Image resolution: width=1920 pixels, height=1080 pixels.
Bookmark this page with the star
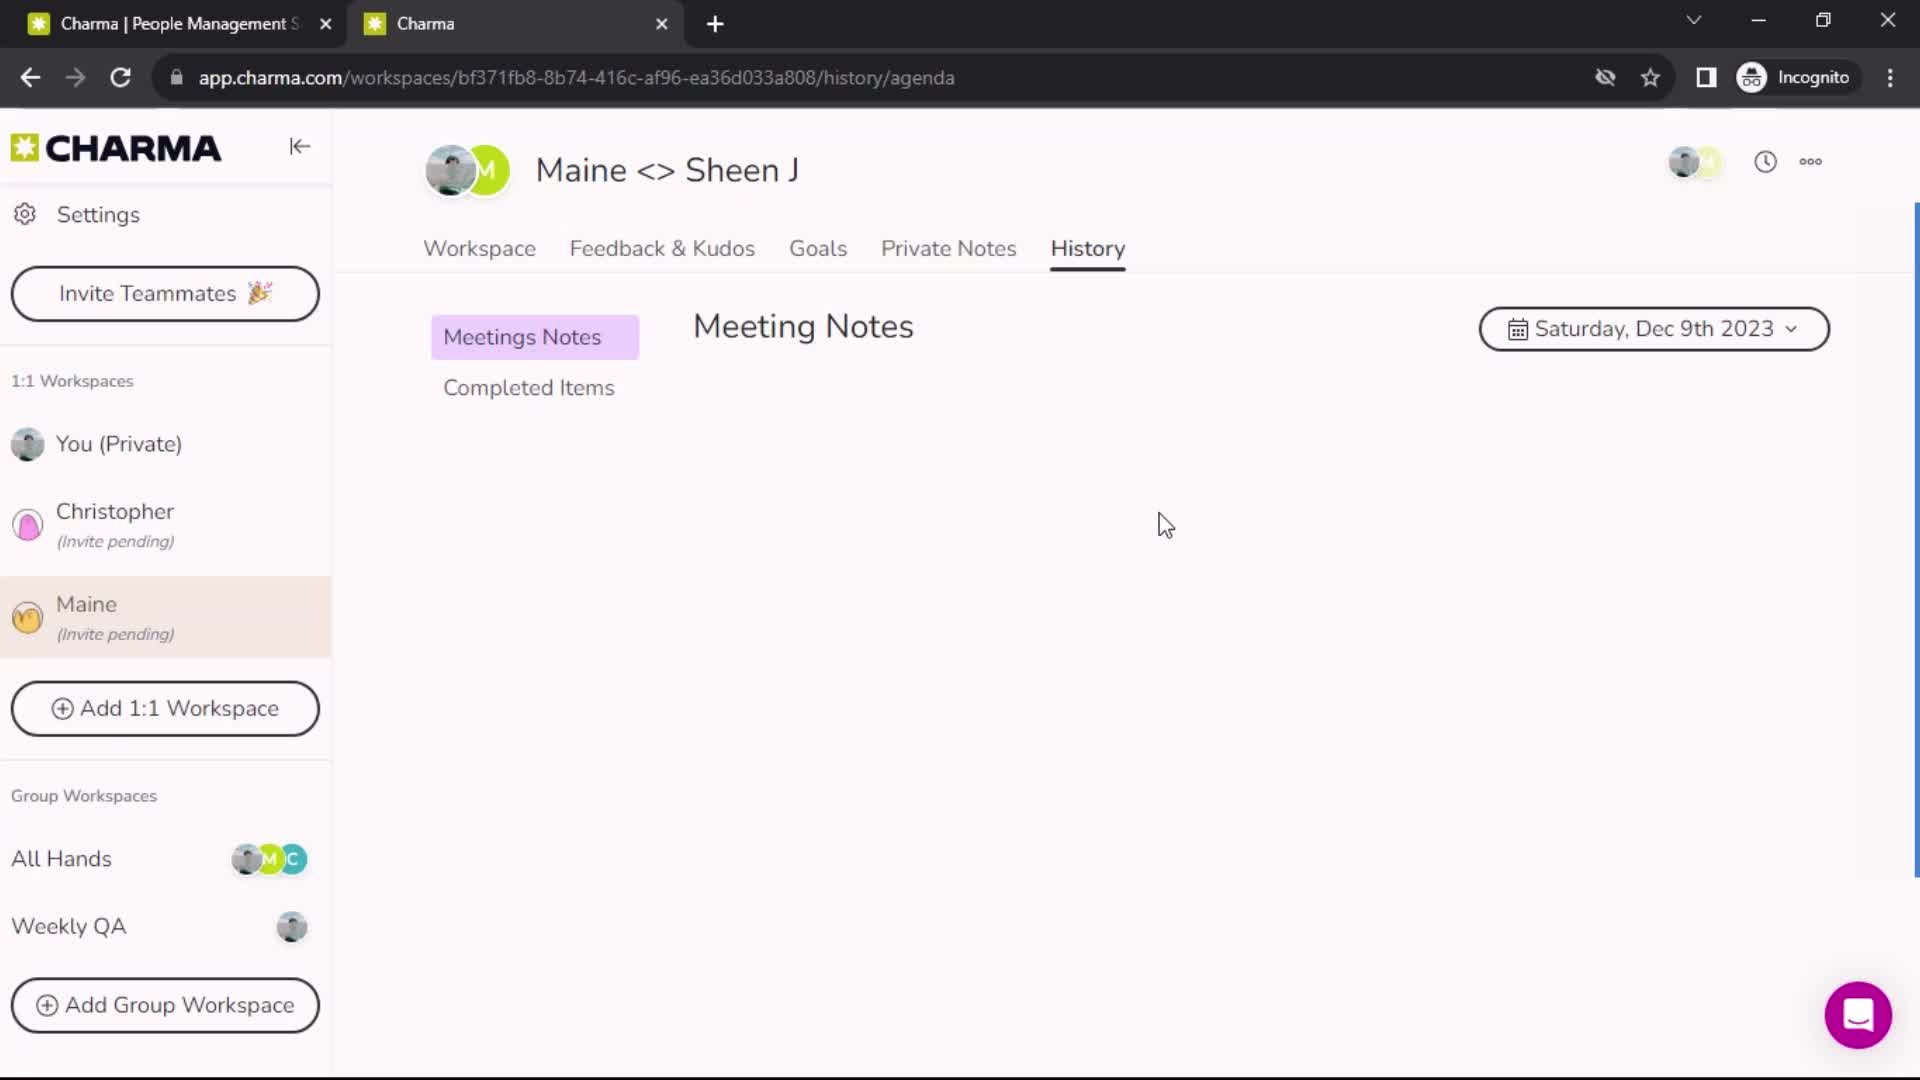[x=1650, y=78]
